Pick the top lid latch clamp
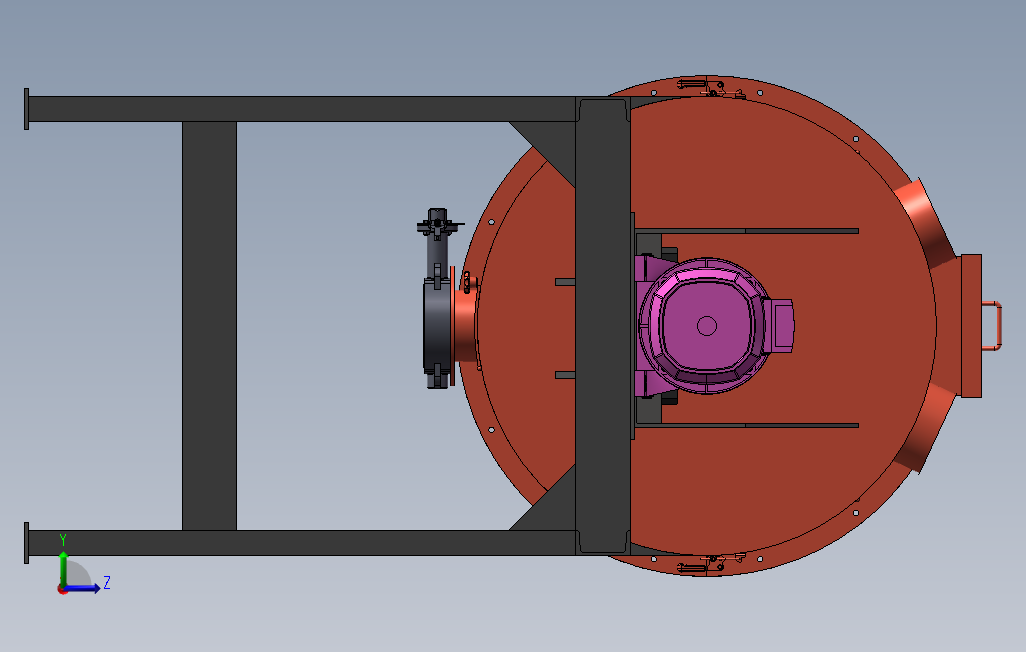Image resolution: width=1026 pixels, height=652 pixels. (x=711, y=87)
